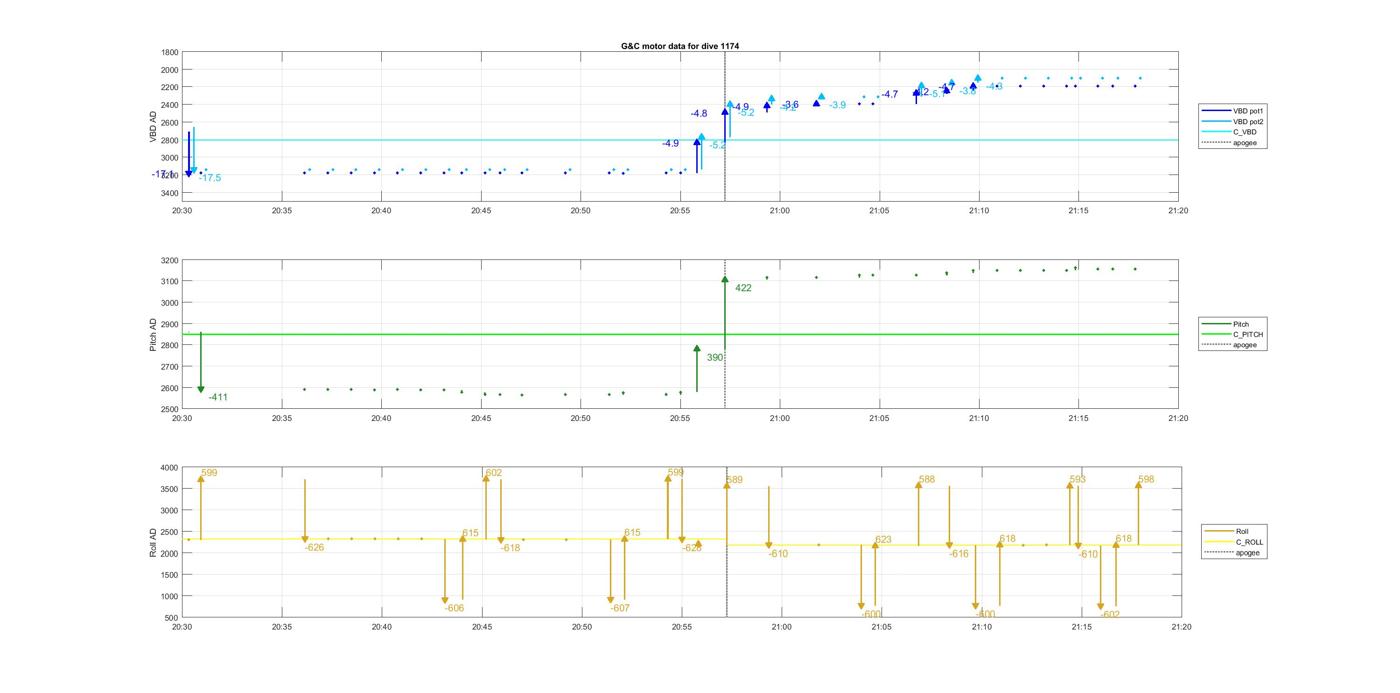Click the '623' roll data label
The image size is (1400, 693).
pos(883,540)
